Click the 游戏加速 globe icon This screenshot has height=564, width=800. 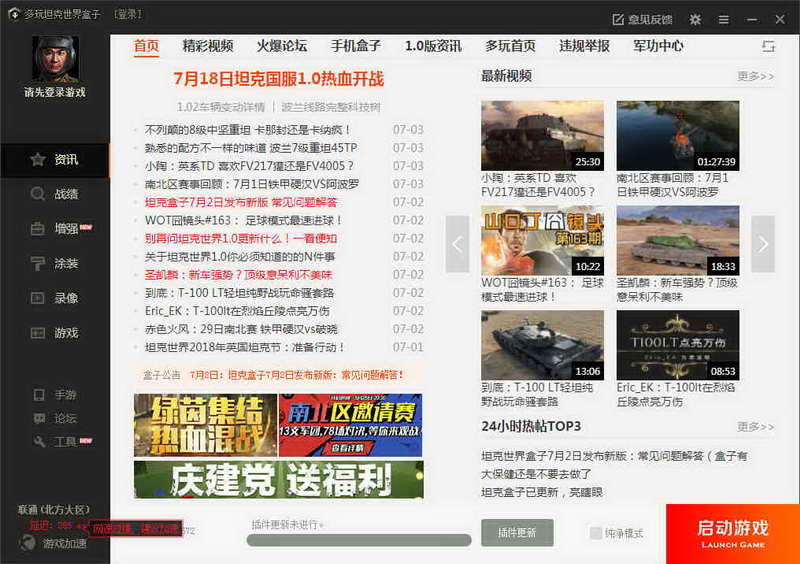coord(28,543)
